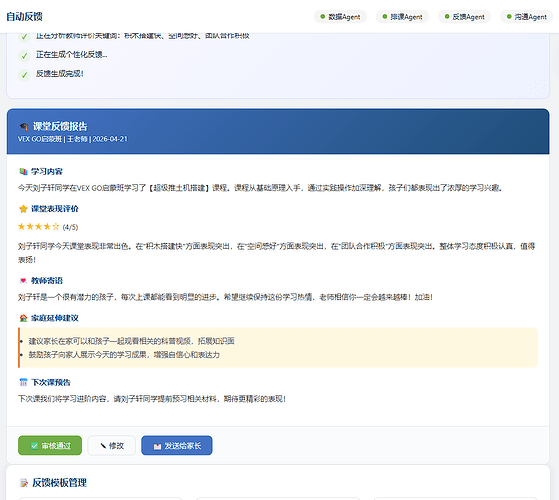
Task: Send report via 发送给家长 button
Action: click(x=177, y=445)
